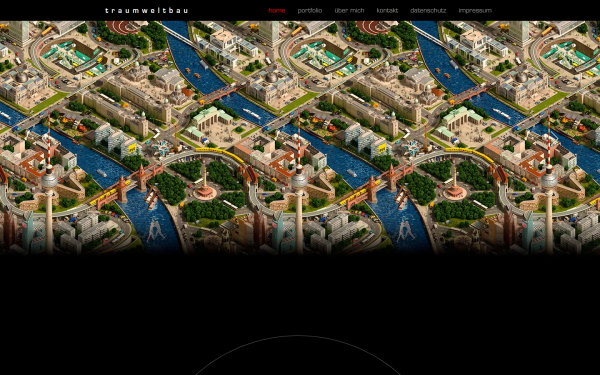600x375 pixels.
Task: Click the traumweltbau site logo
Action: pyautogui.click(x=147, y=10)
